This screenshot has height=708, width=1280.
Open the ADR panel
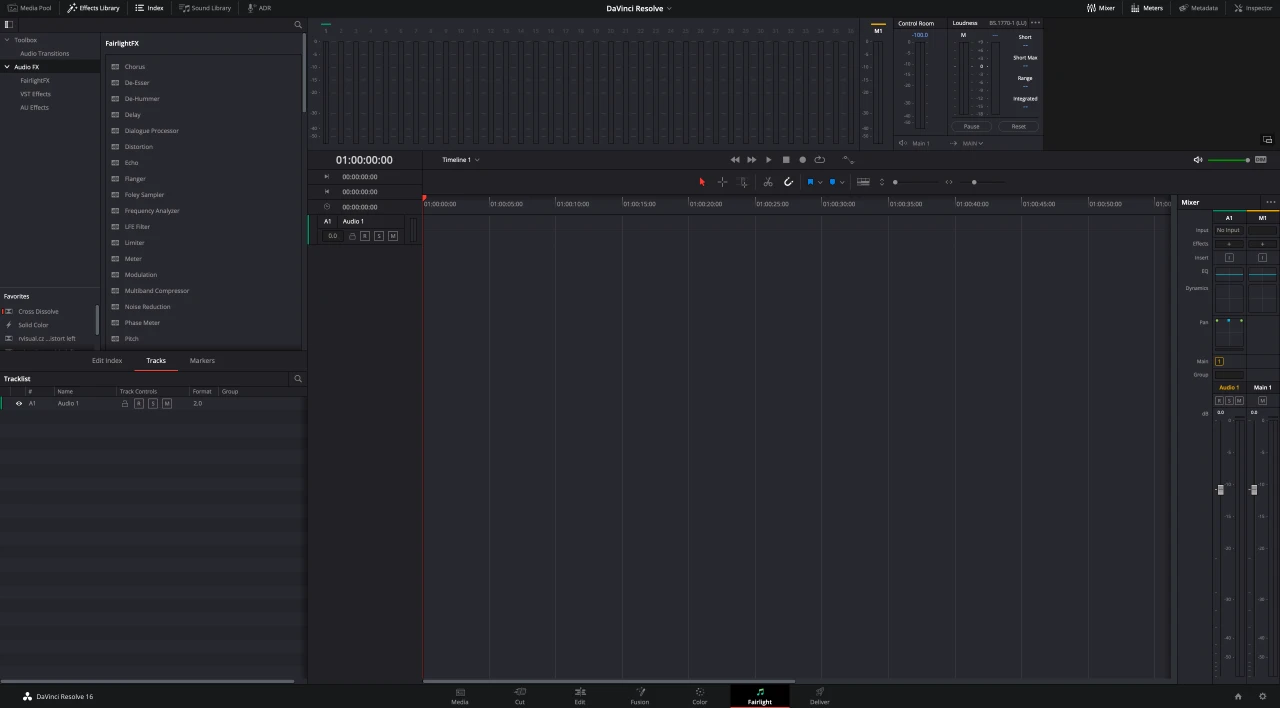click(x=260, y=8)
